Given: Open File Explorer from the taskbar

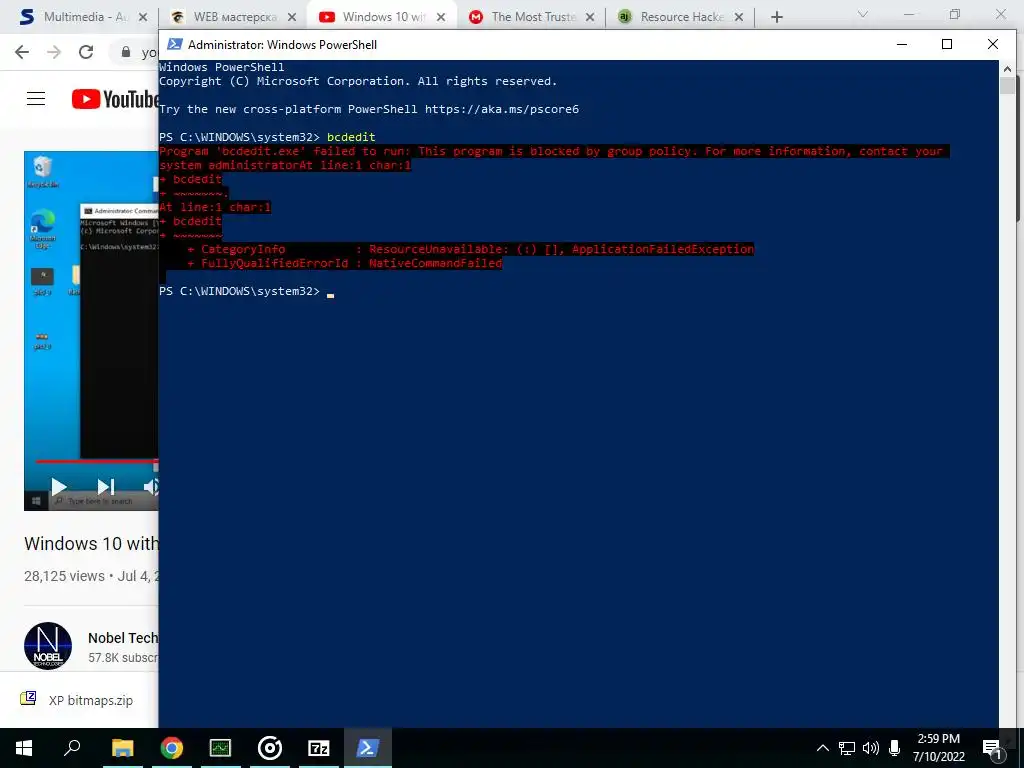Looking at the screenshot, I should tap(122, 748).
